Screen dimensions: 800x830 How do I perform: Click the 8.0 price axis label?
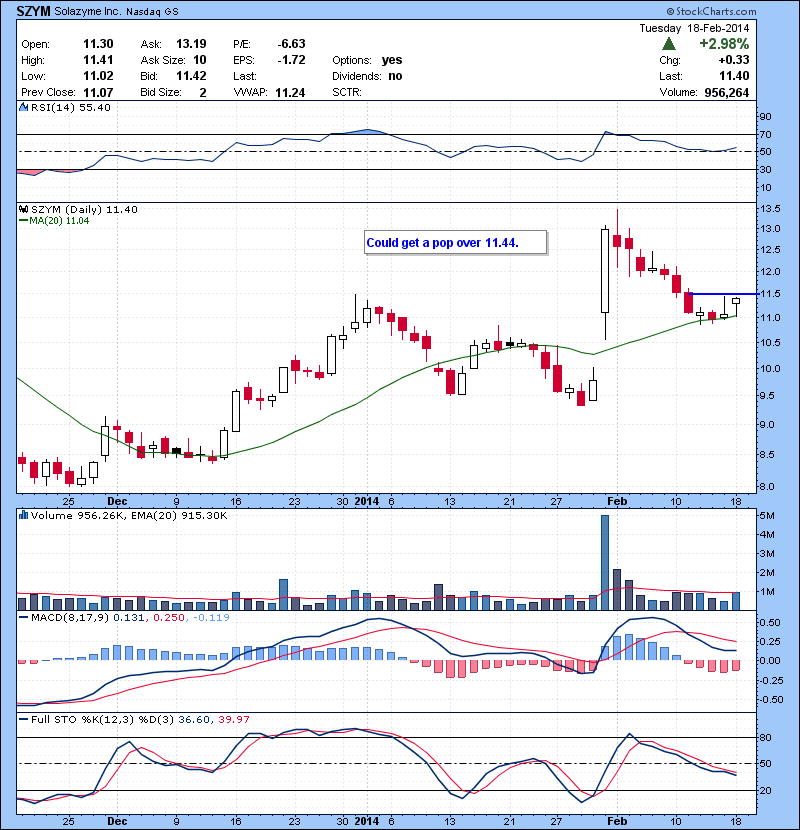coord(767,486)
